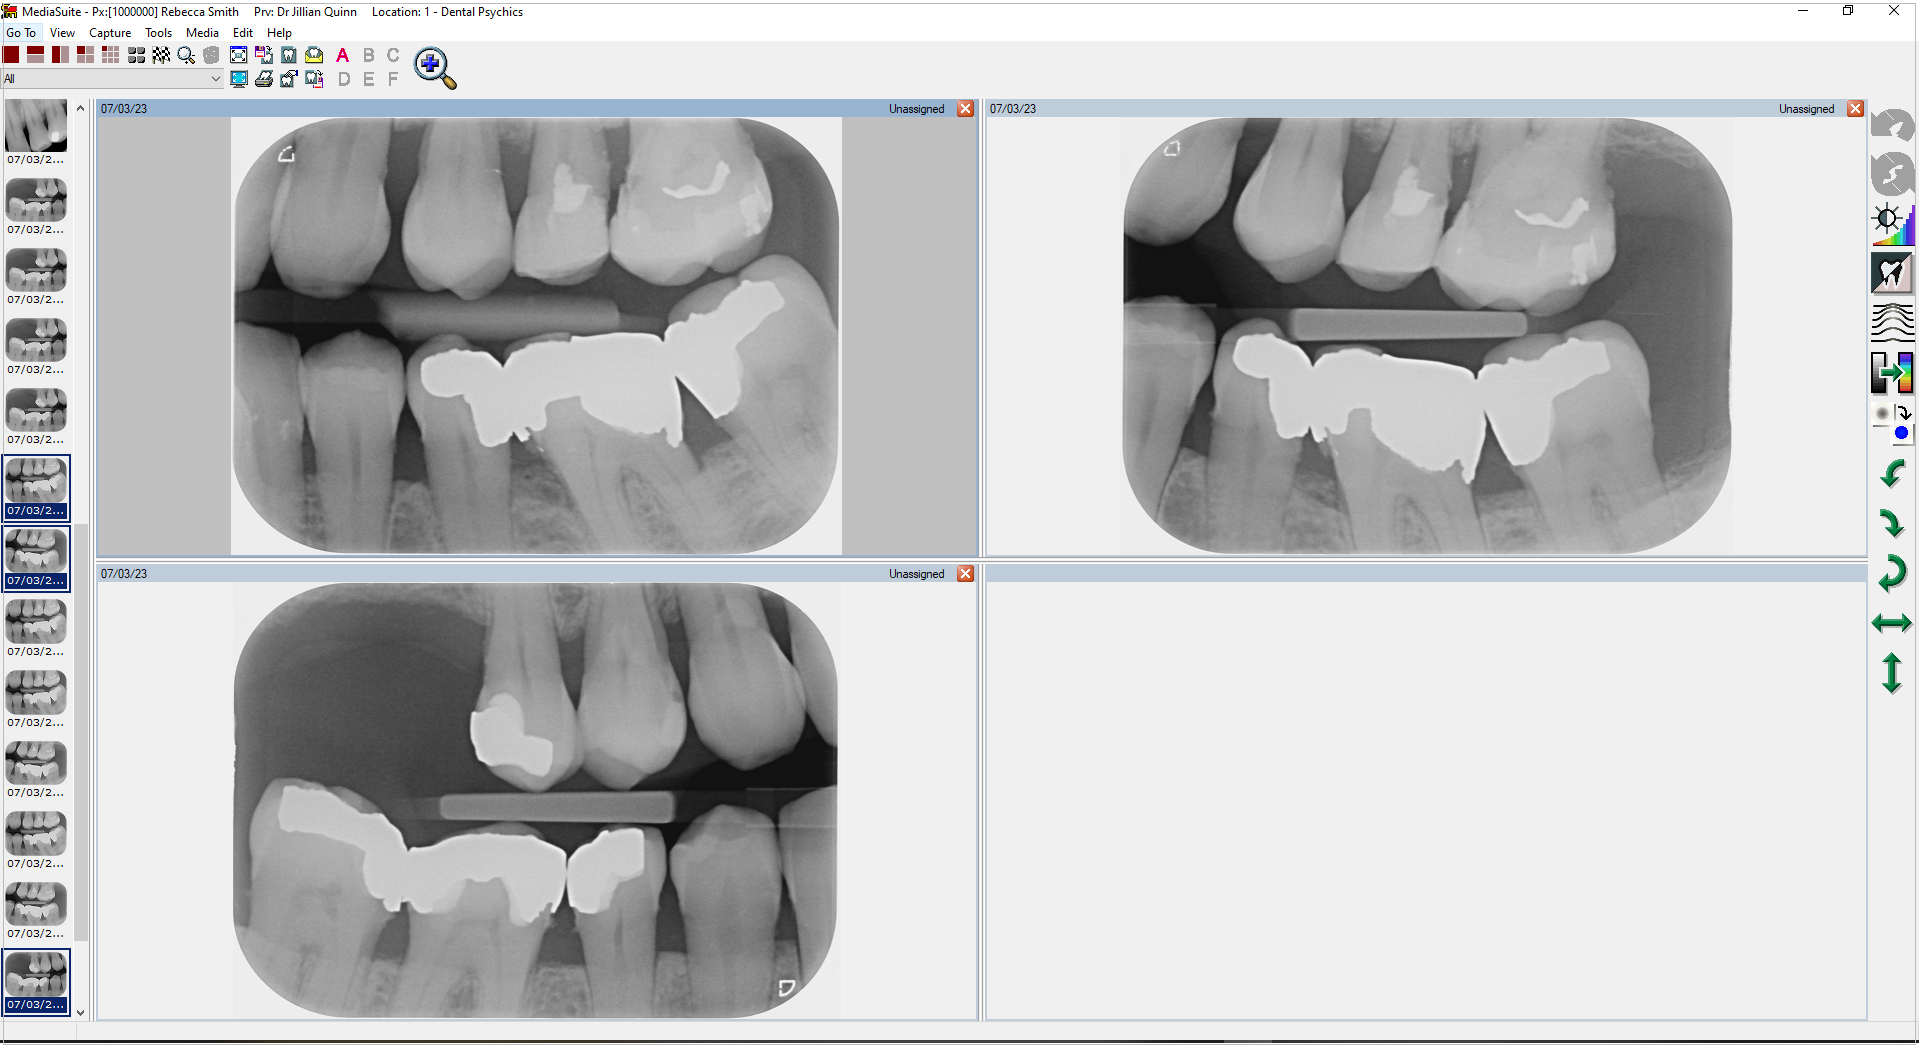Click Unassigned label on bottom-left pane
The width and height of the screenshot is (1919, 1045).
(917, 574)
